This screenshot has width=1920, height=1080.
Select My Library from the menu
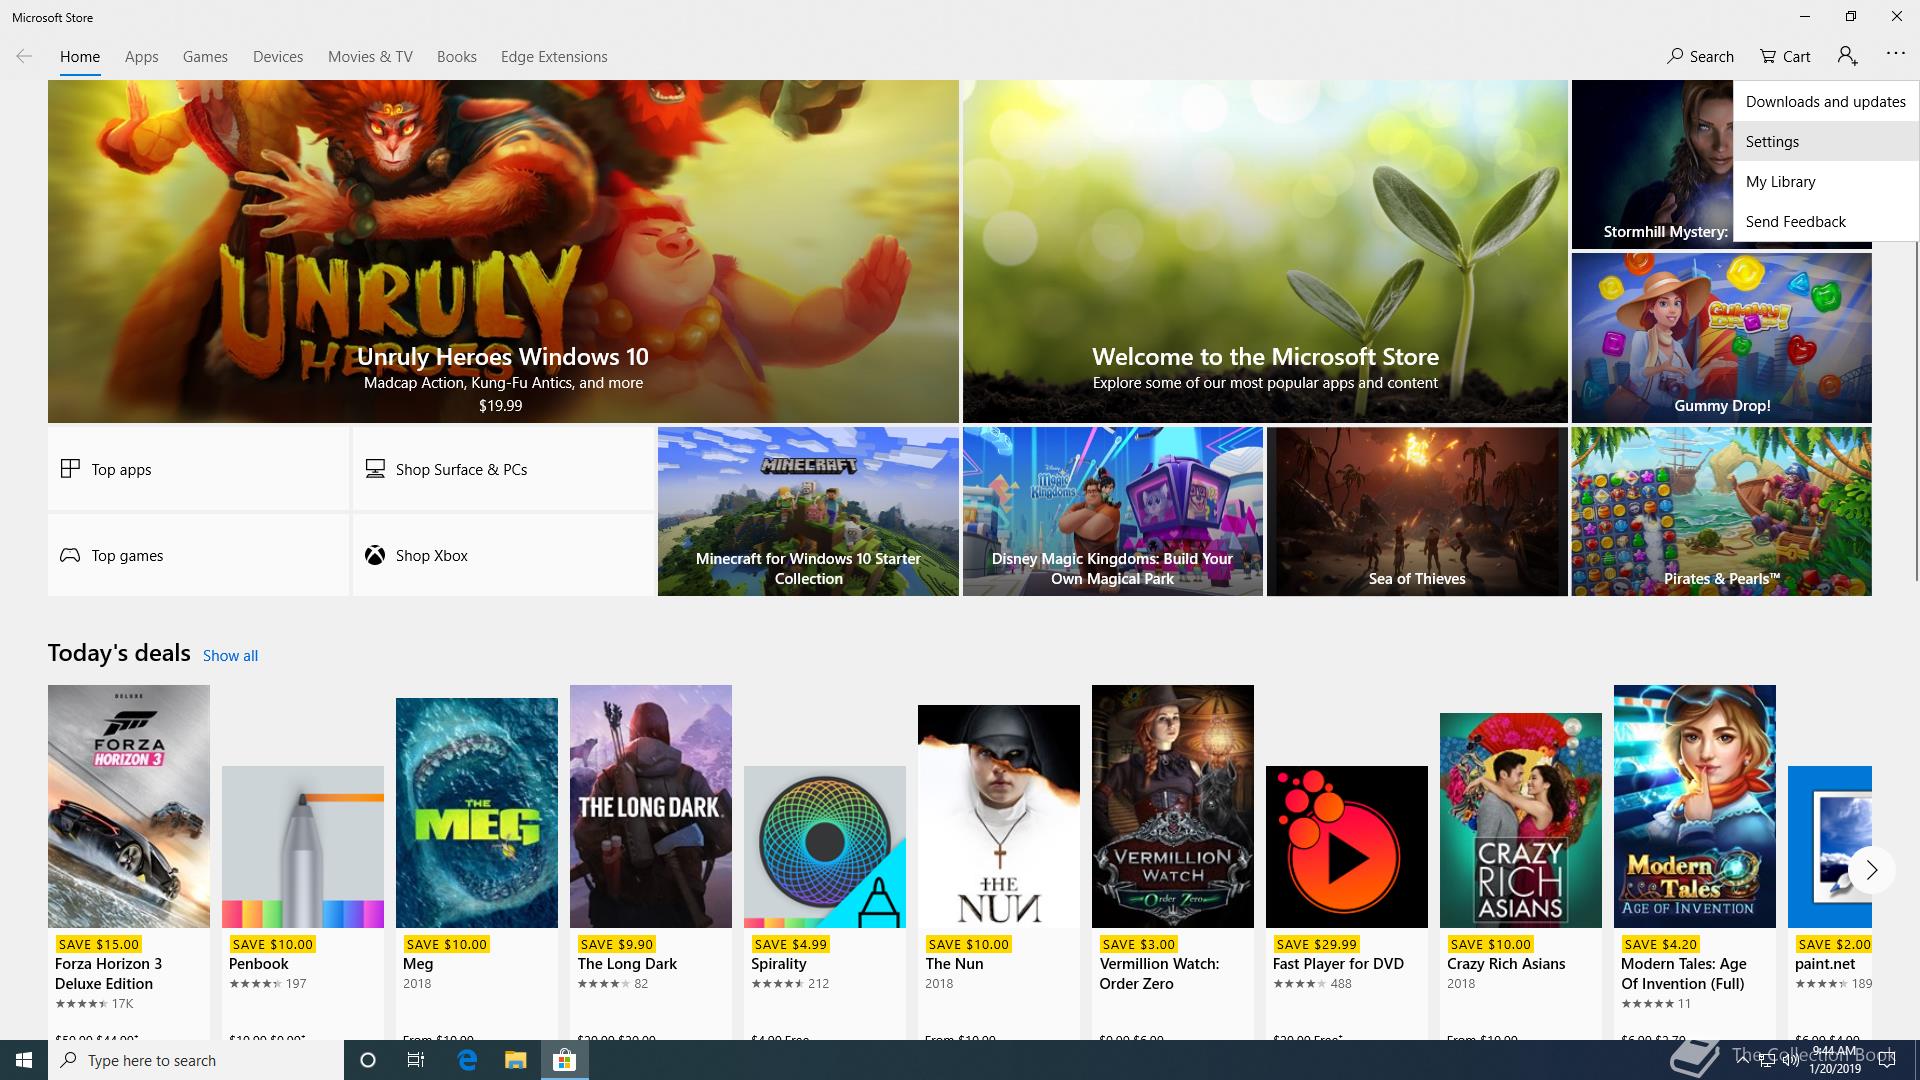[x=1826, y=181]
